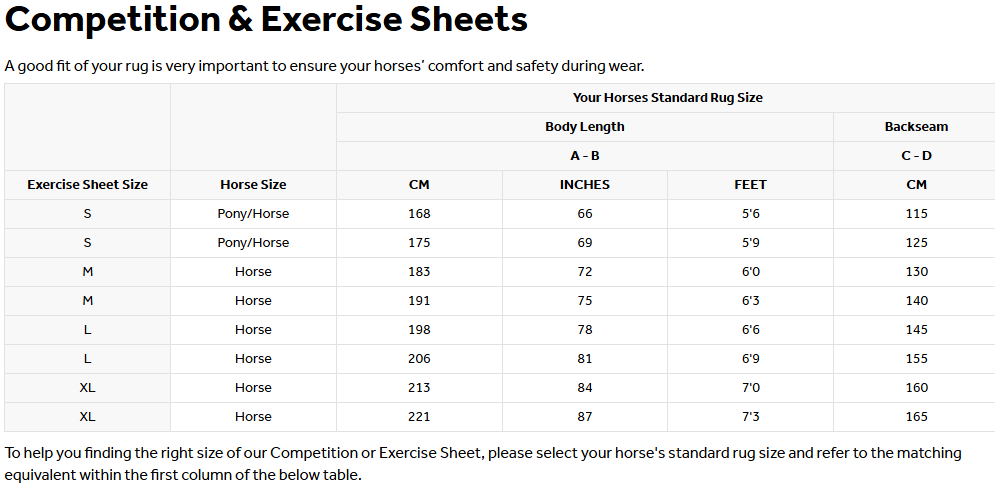Select the 5'9 feet cell

750,243
